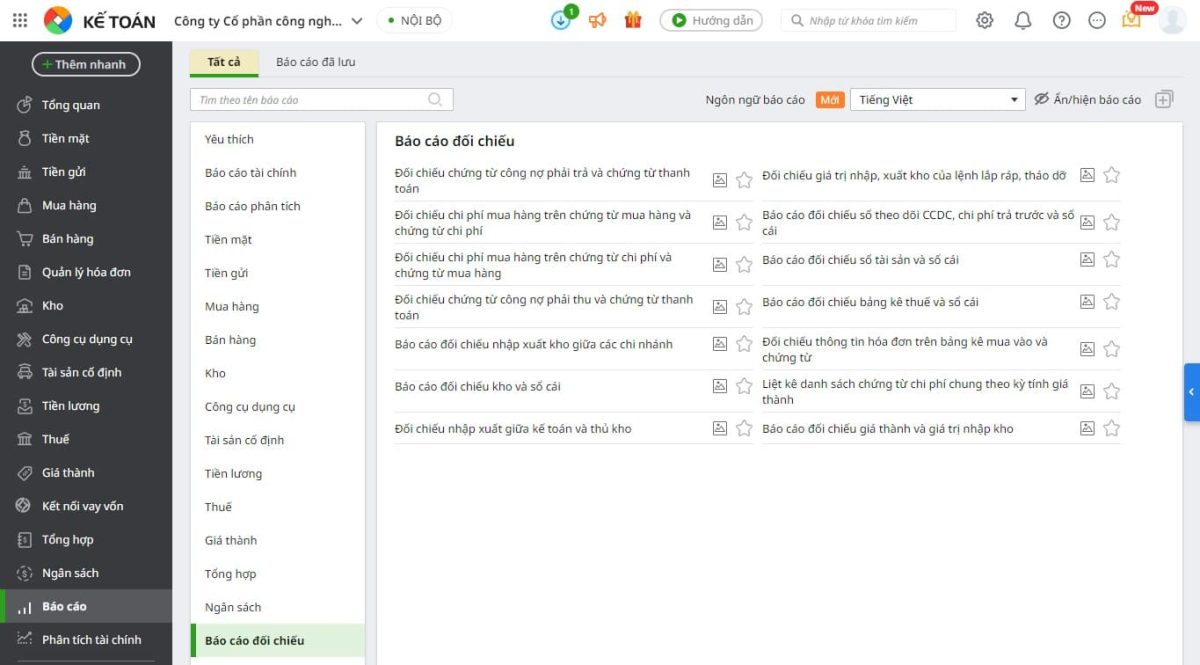This screenshot has height=665, width=1200.
Task: Open 'Báo cáo đối chiếu sổ tài sản và sổ cái'
Action: [860, 260]
